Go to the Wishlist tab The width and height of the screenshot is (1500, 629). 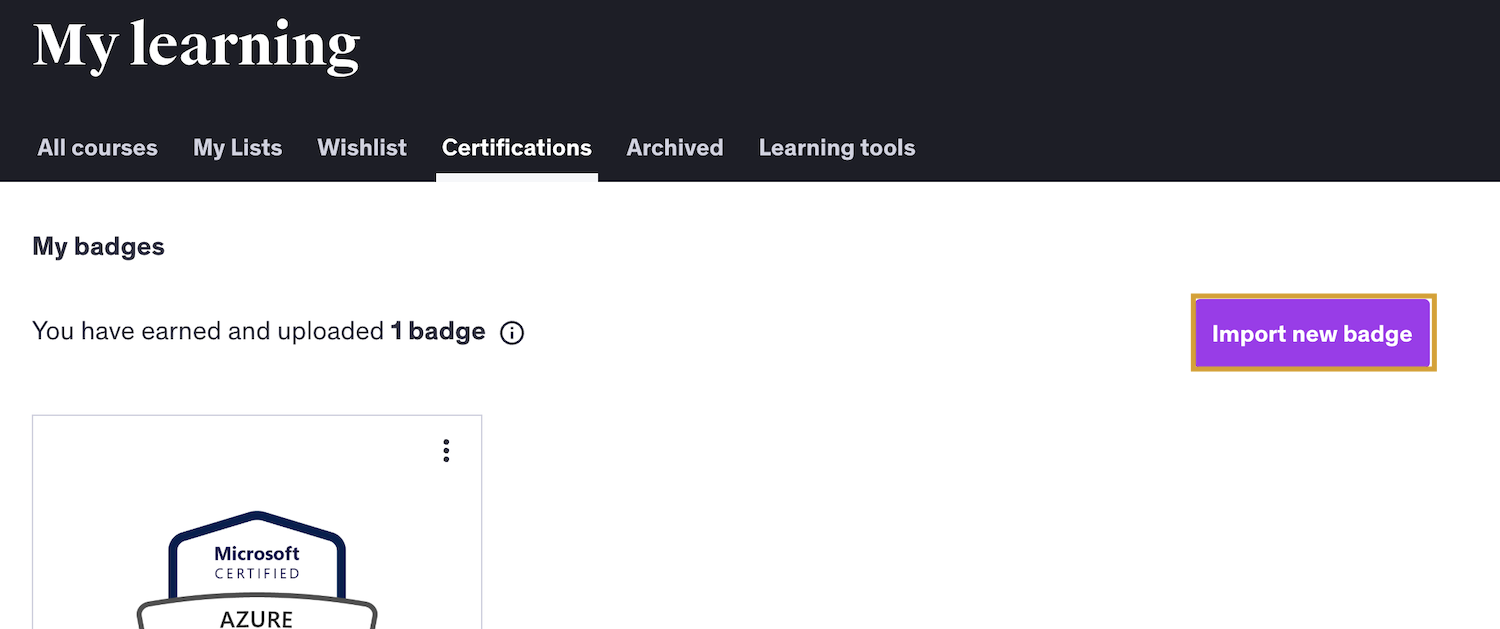click(x=362, y=147)
